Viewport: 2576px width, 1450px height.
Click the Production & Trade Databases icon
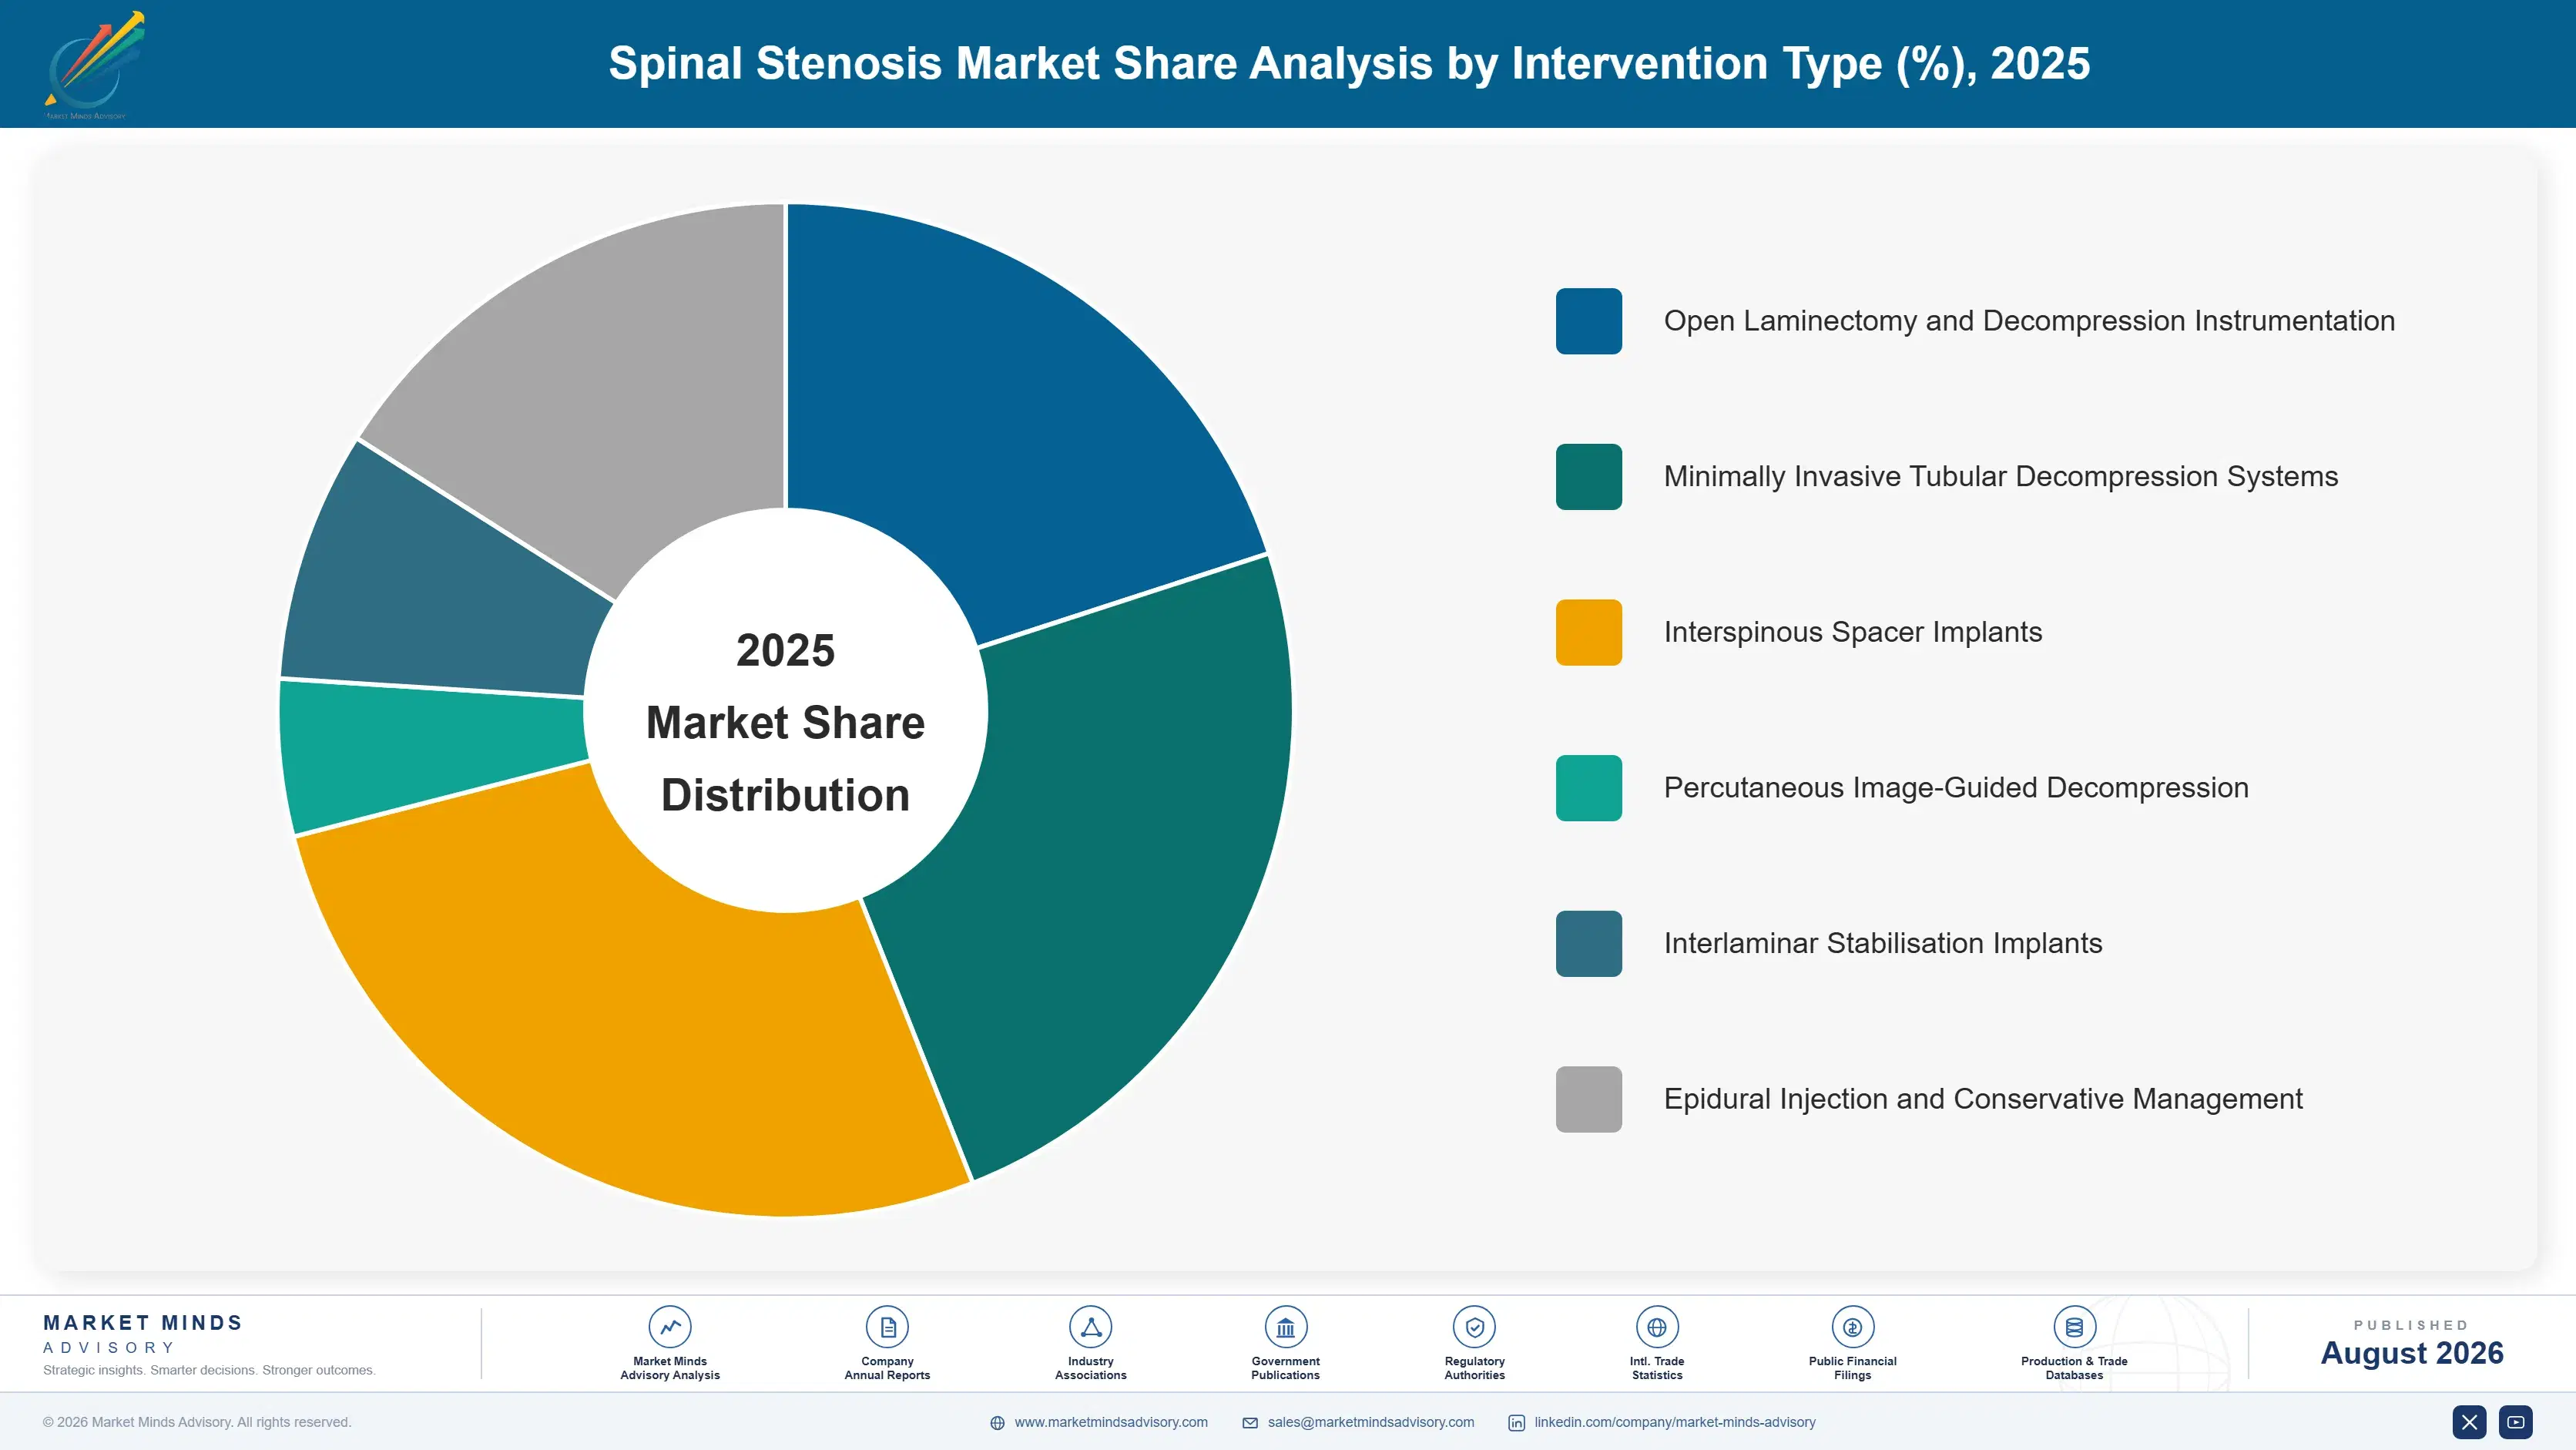2074,1327
